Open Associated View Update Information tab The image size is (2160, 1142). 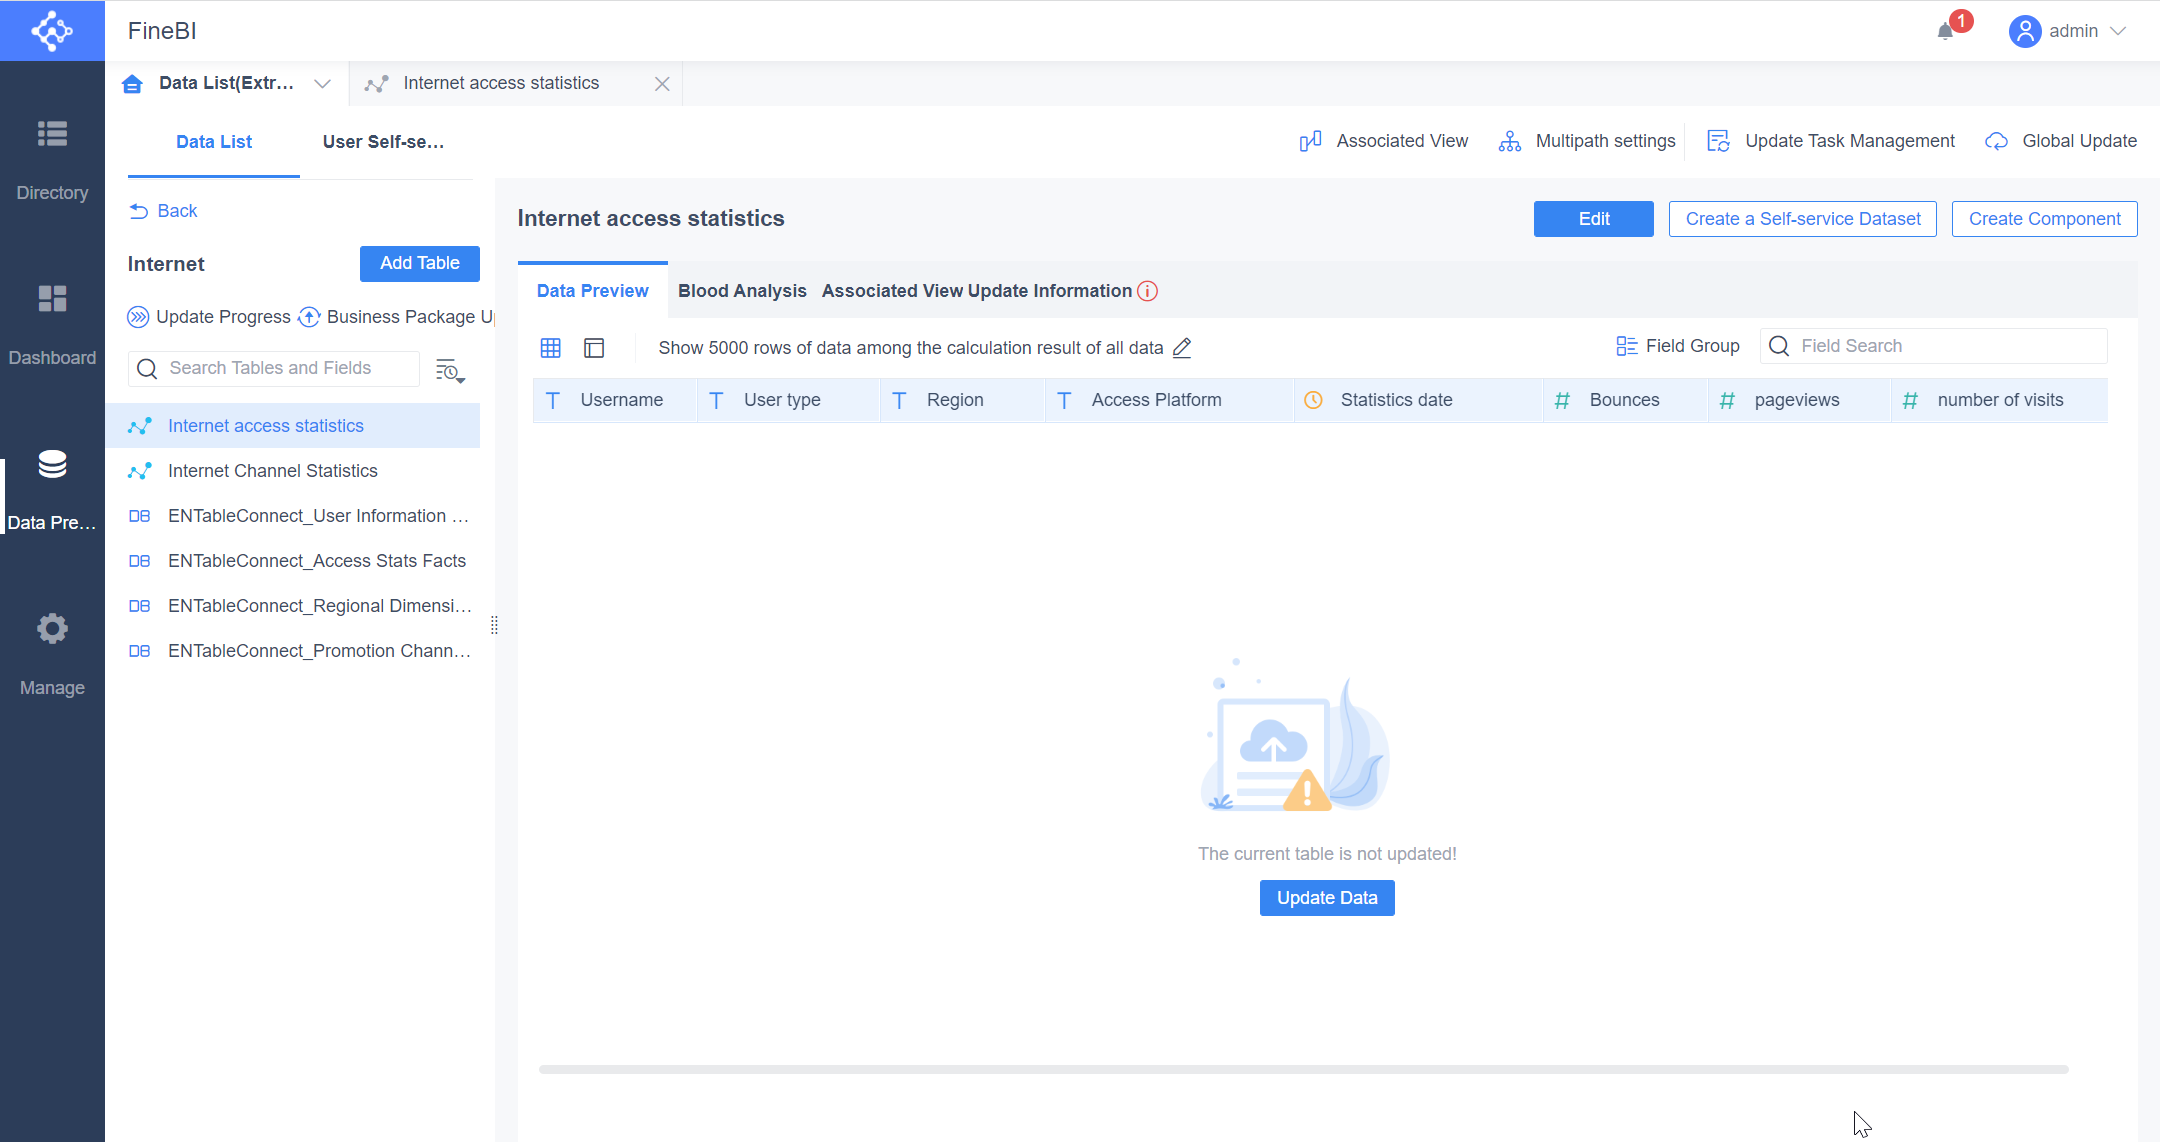[x=977, y=291]
